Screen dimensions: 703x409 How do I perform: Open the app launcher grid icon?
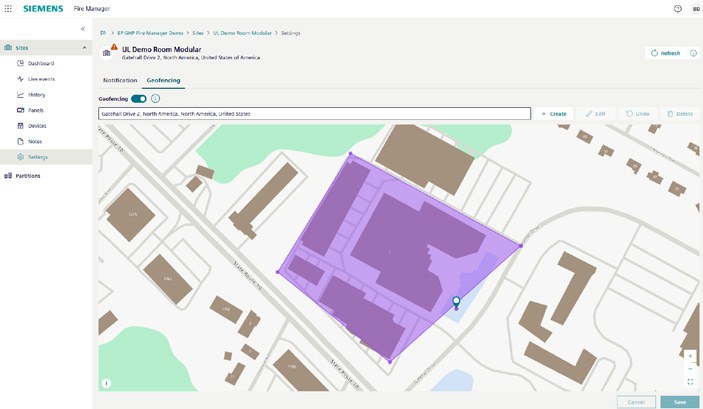click(x=8, y=9)
